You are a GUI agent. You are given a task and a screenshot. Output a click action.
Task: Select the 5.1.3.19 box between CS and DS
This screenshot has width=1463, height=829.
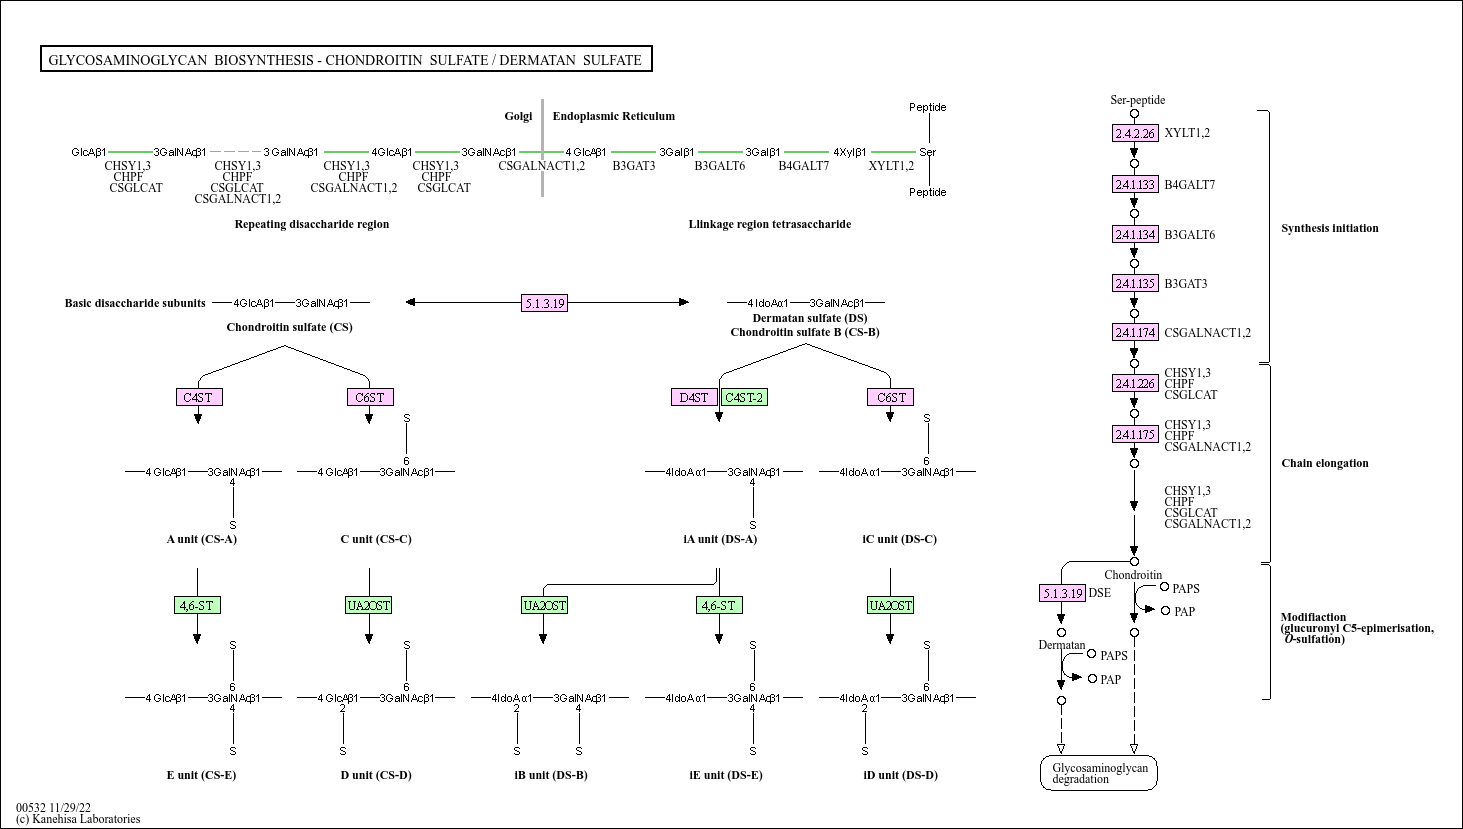tap(544, 302)
